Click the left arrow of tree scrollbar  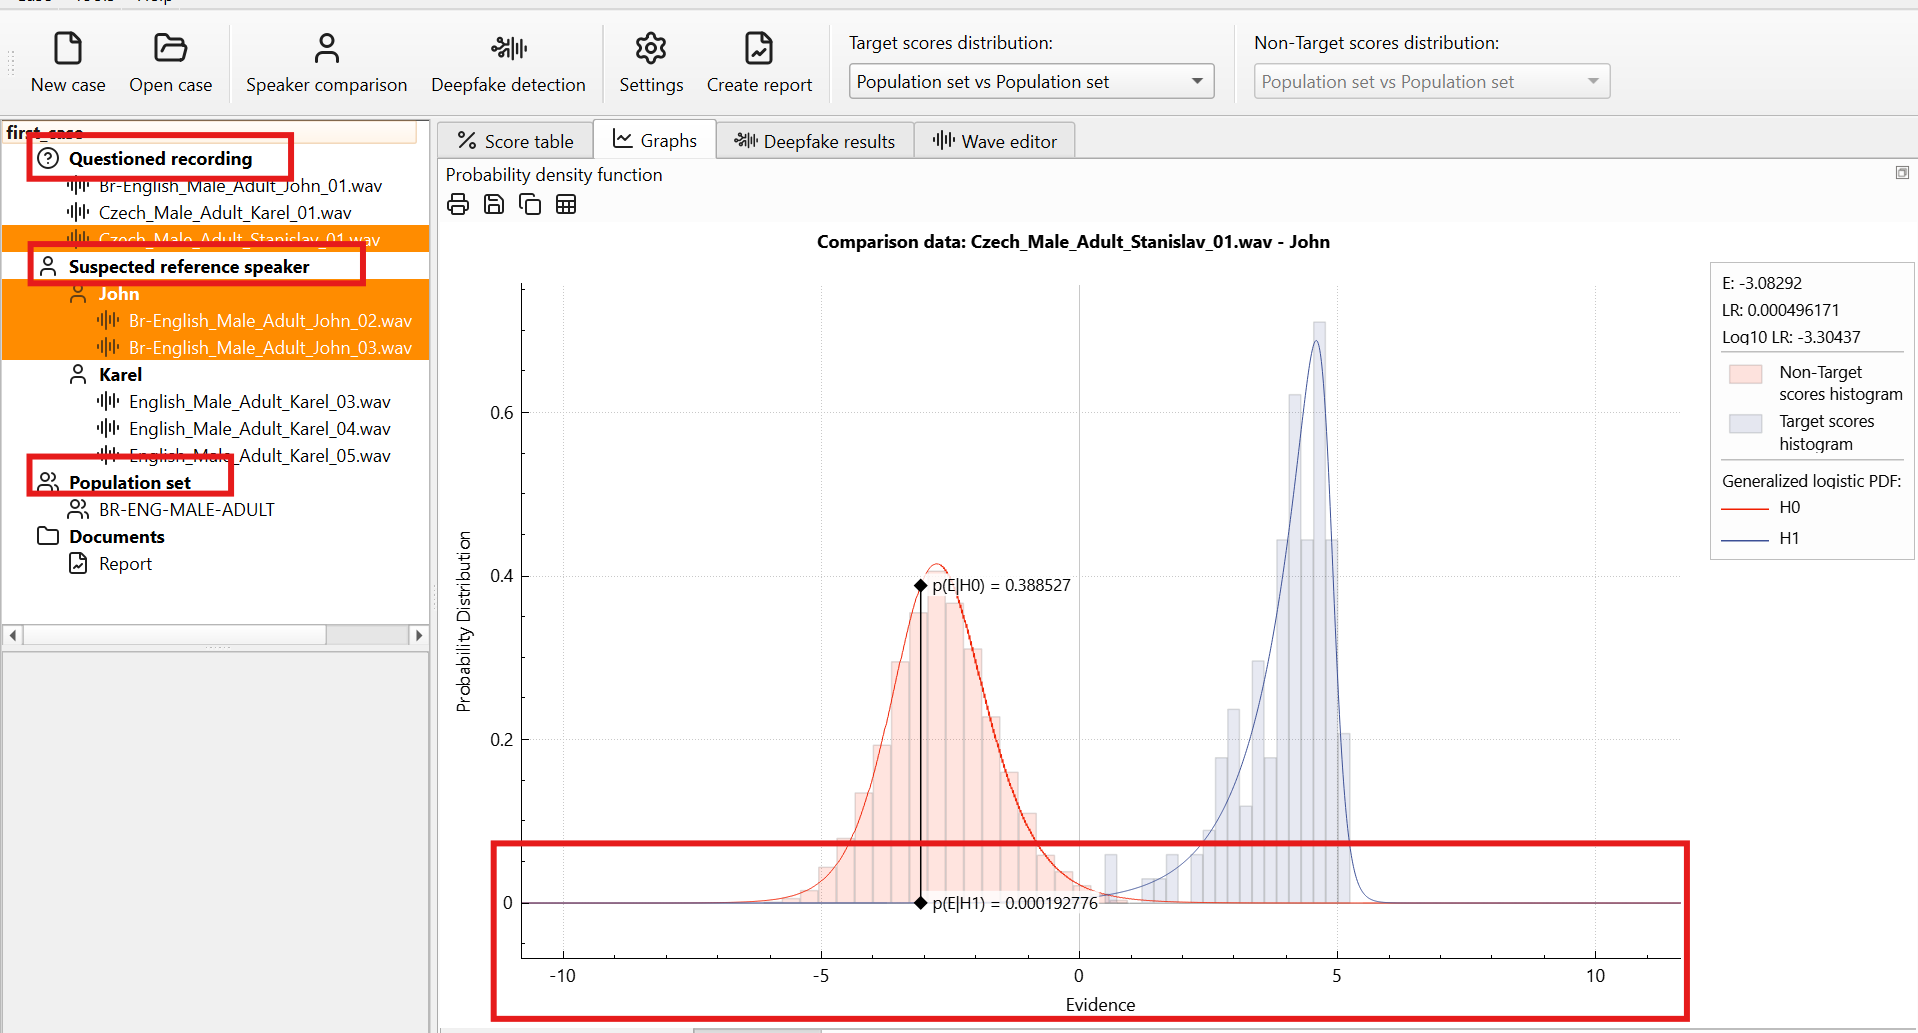pos(13,635)
